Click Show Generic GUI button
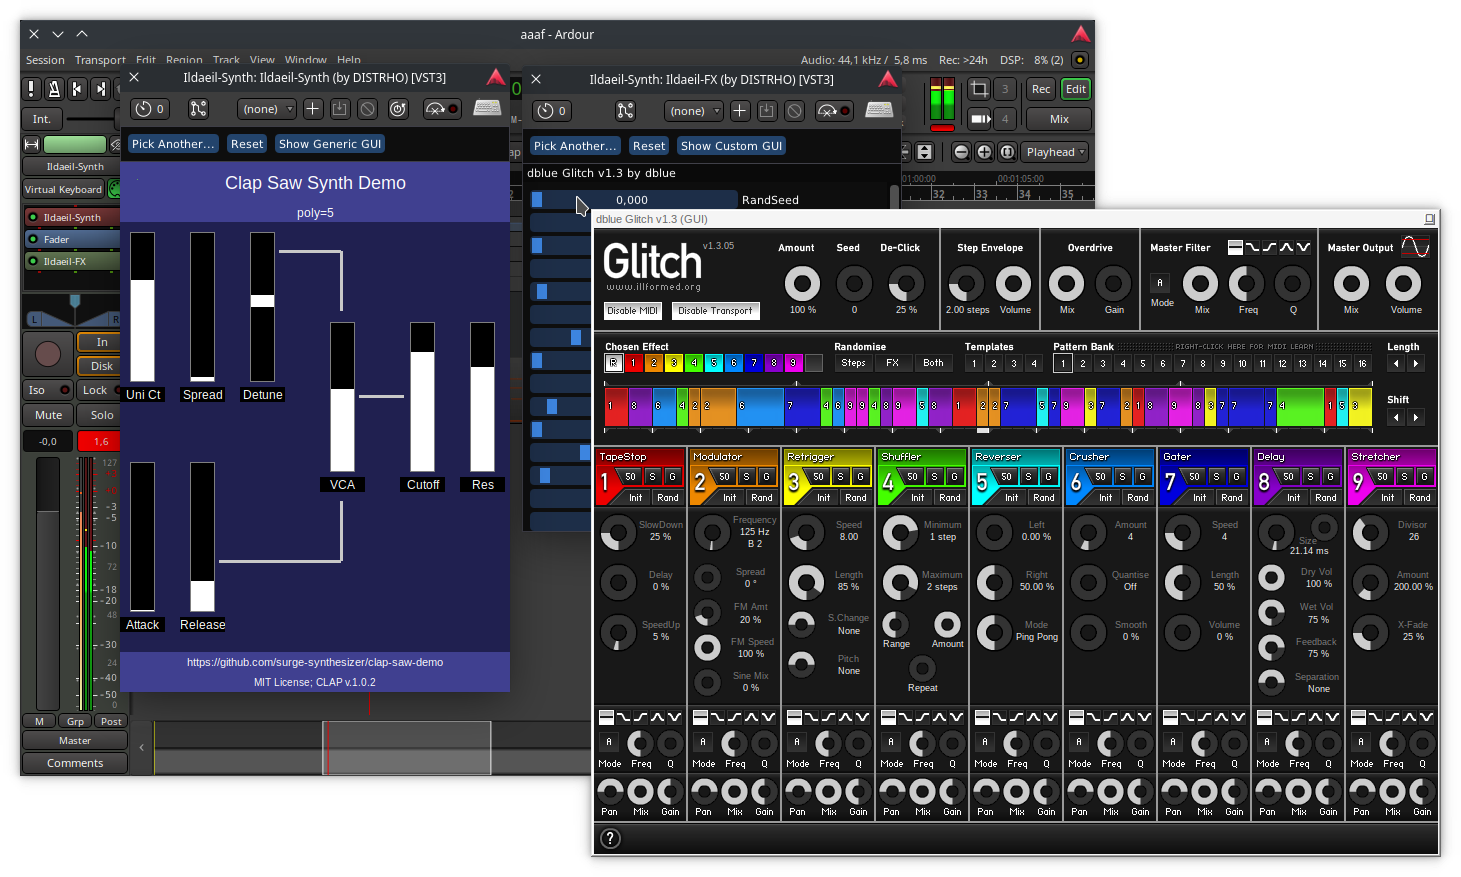1461x877 pixels. 330,144
